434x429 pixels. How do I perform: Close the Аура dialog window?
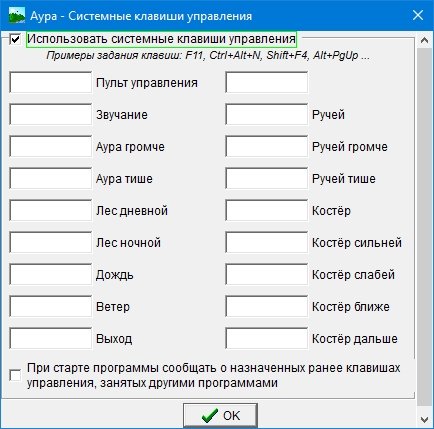coord(418,15)
